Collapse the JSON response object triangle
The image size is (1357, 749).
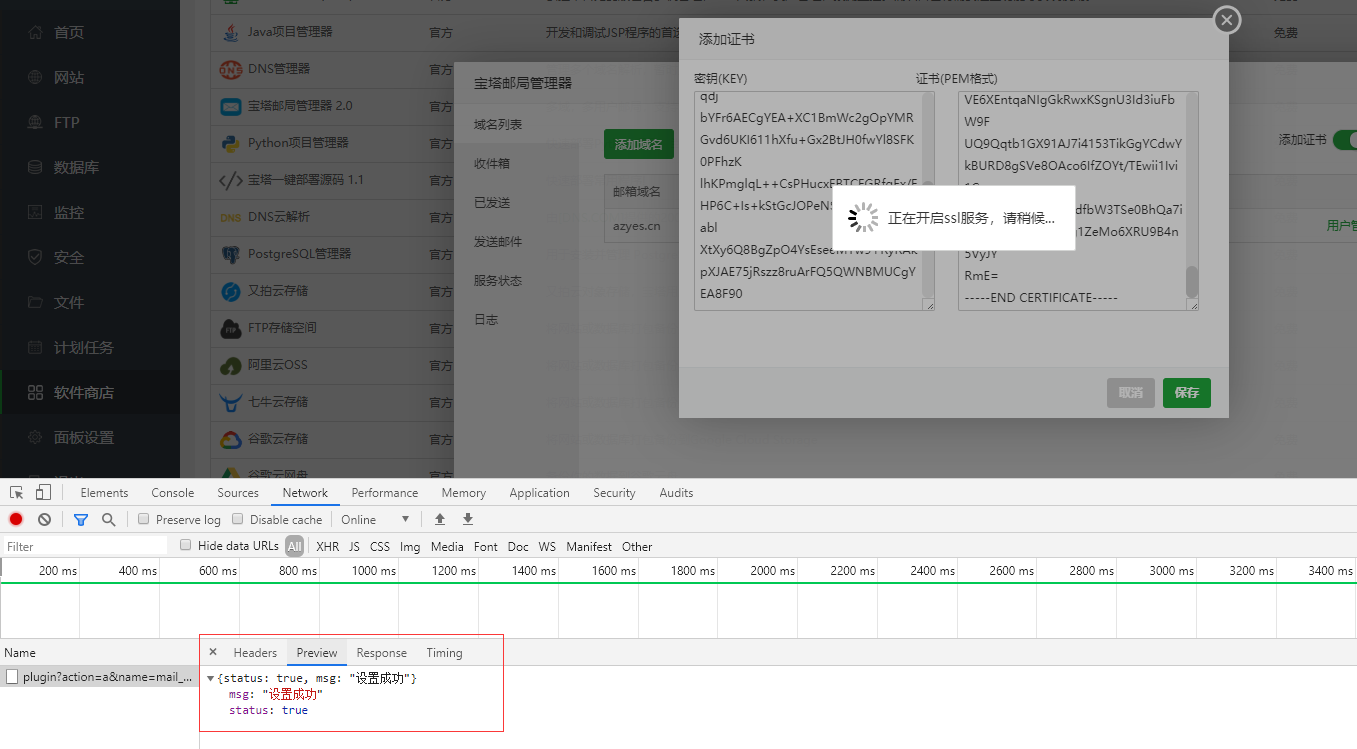pos(211,679)
